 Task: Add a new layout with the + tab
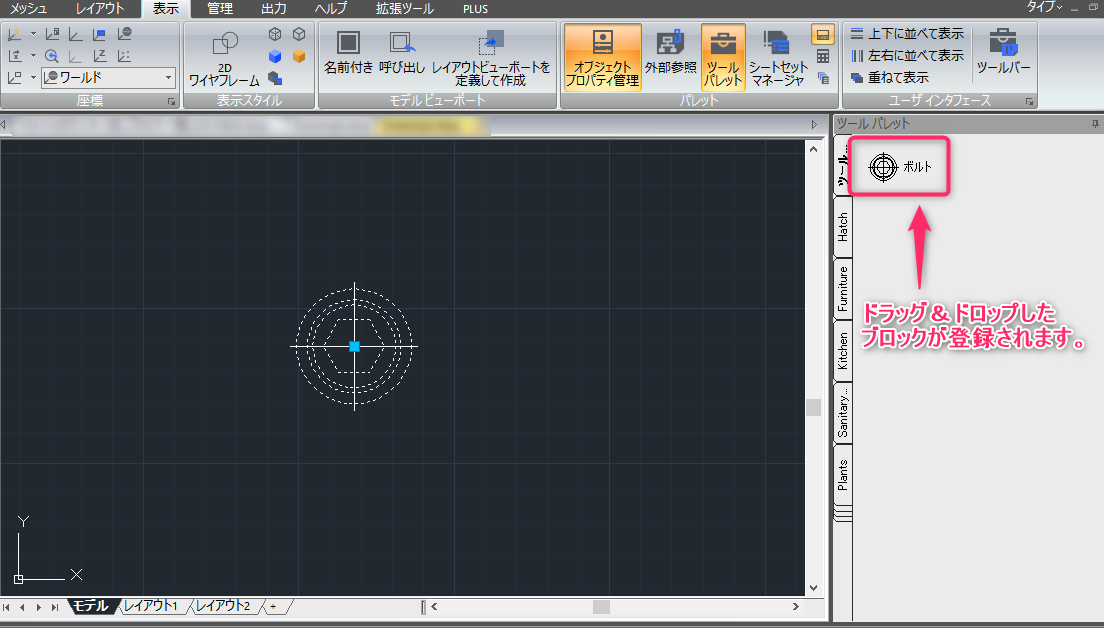[273, 606]
